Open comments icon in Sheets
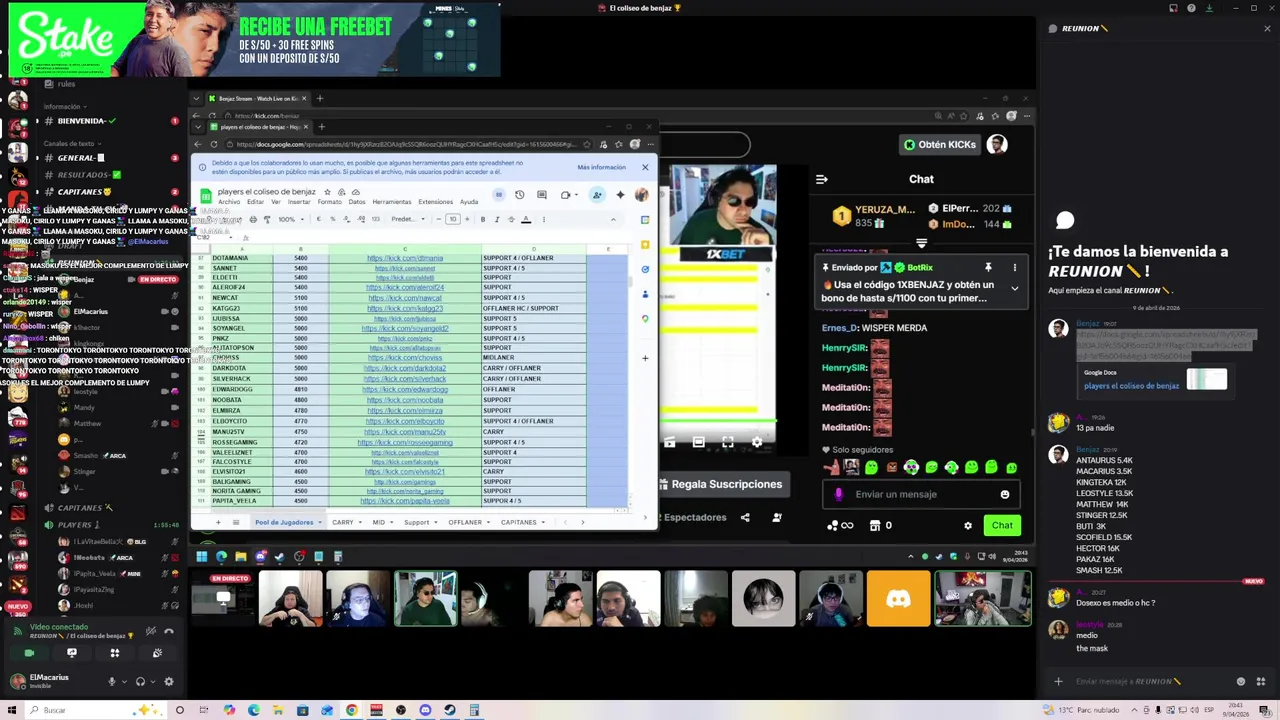 [541, 195]
